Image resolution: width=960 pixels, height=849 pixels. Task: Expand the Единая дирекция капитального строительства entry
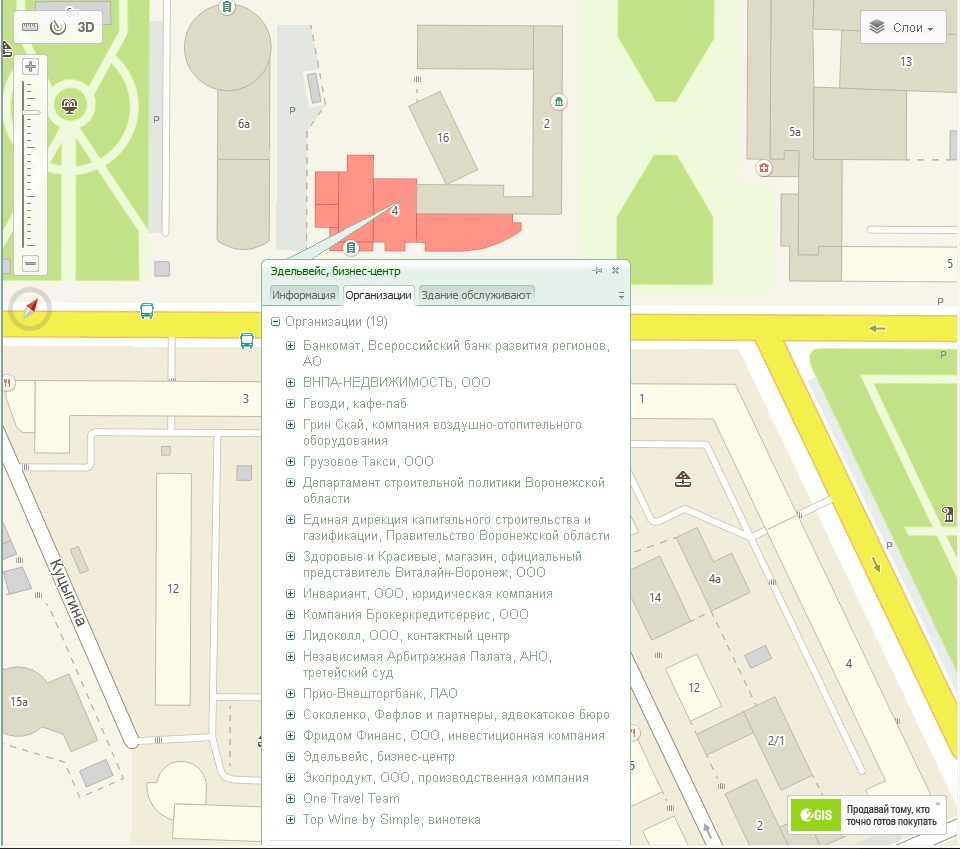(x=291, y=520)
